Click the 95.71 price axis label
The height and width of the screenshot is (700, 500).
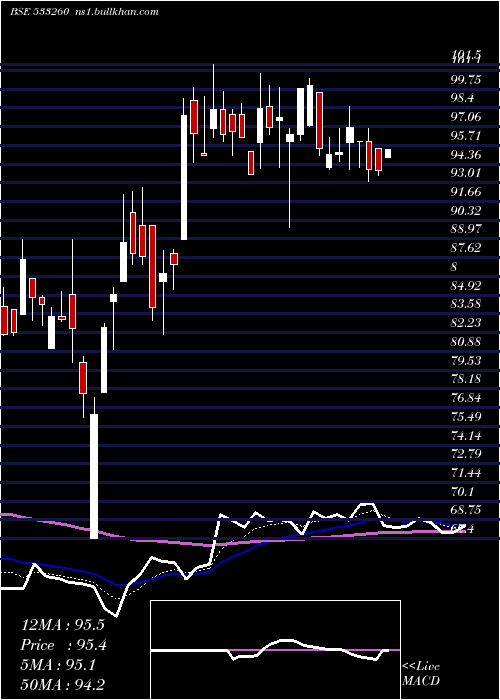466,136
